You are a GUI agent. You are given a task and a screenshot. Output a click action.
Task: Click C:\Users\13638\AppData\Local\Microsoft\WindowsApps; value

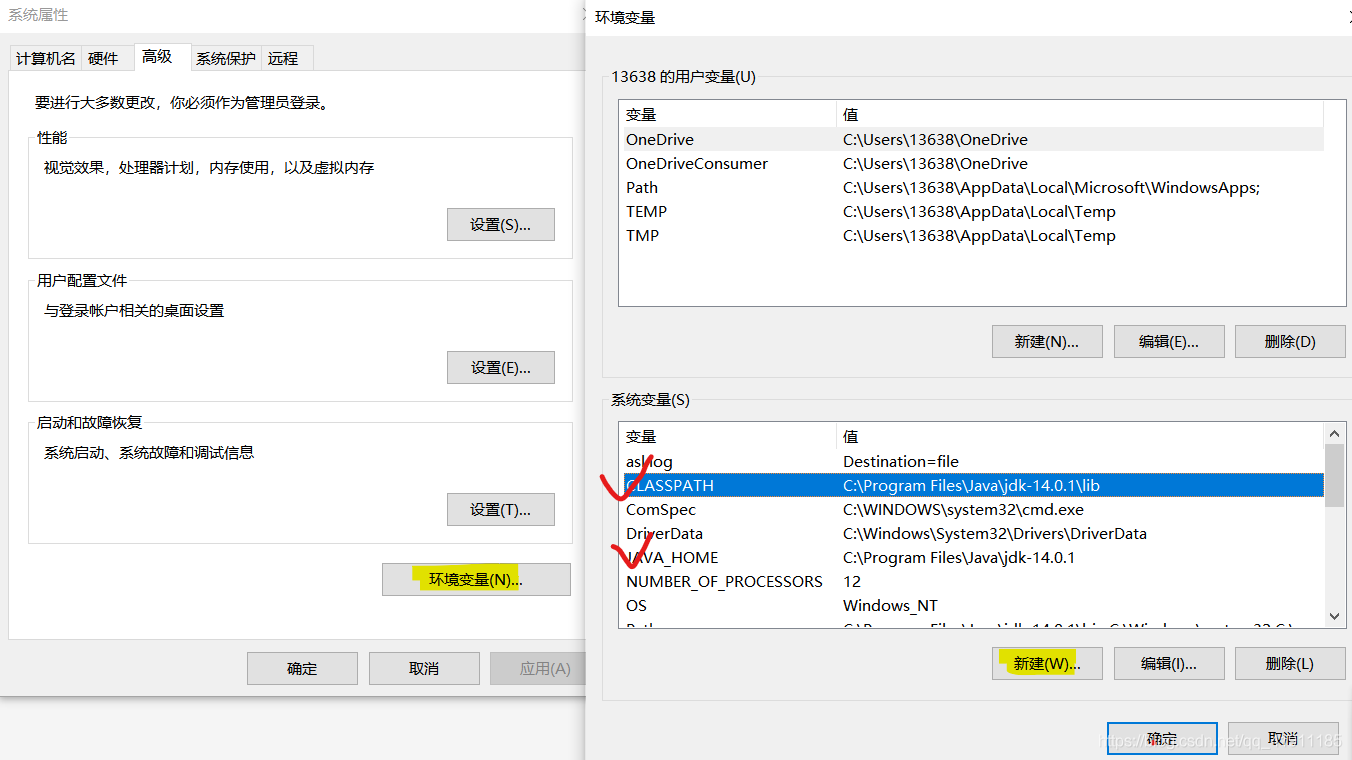pyautogui.click(x=1051, y=187)
